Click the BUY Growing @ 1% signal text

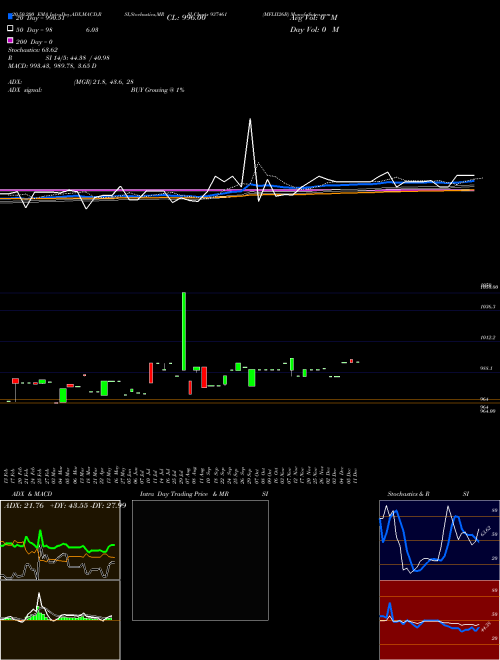click(157, 90)
